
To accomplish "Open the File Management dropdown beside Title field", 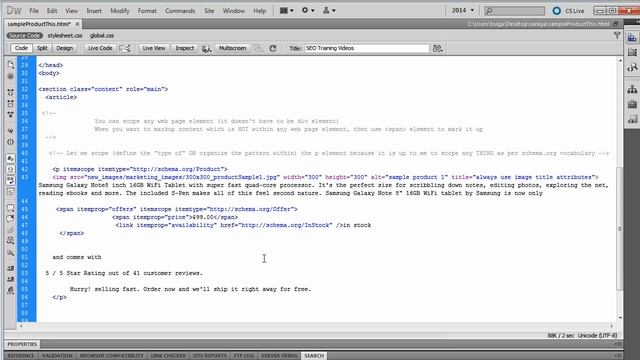I will 438,48.
